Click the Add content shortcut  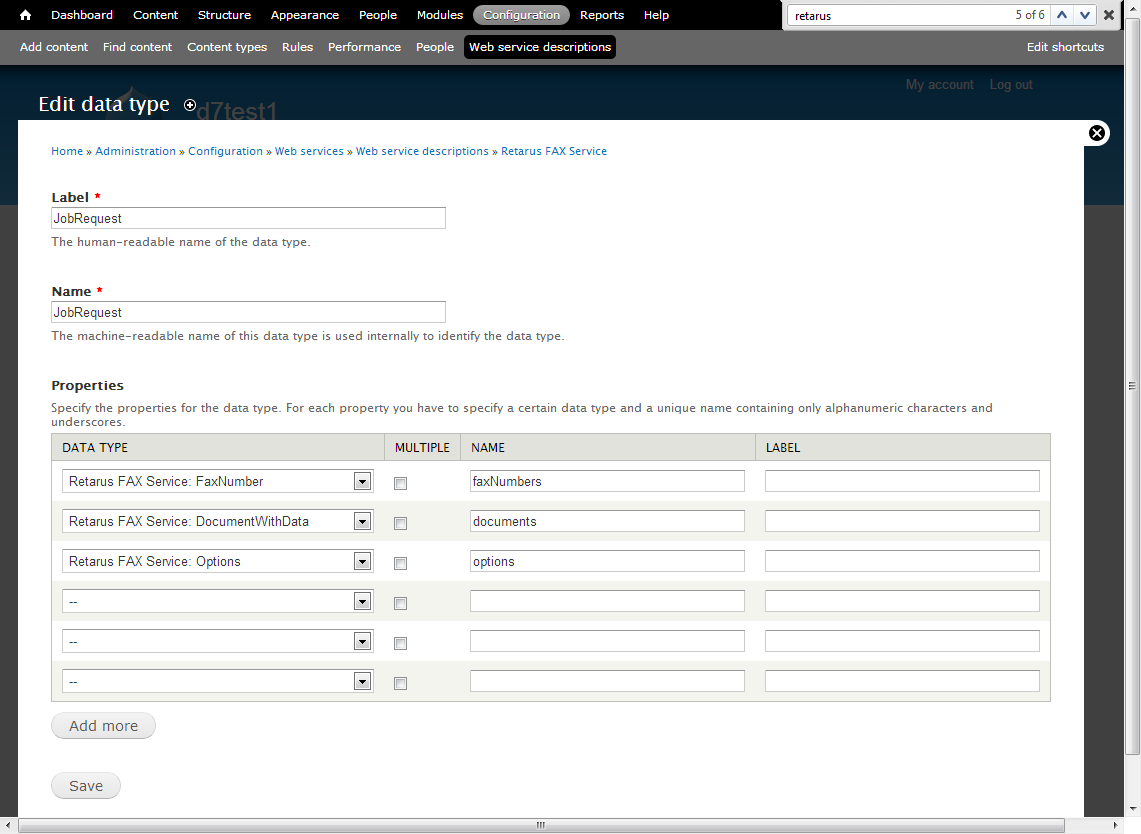54,47
